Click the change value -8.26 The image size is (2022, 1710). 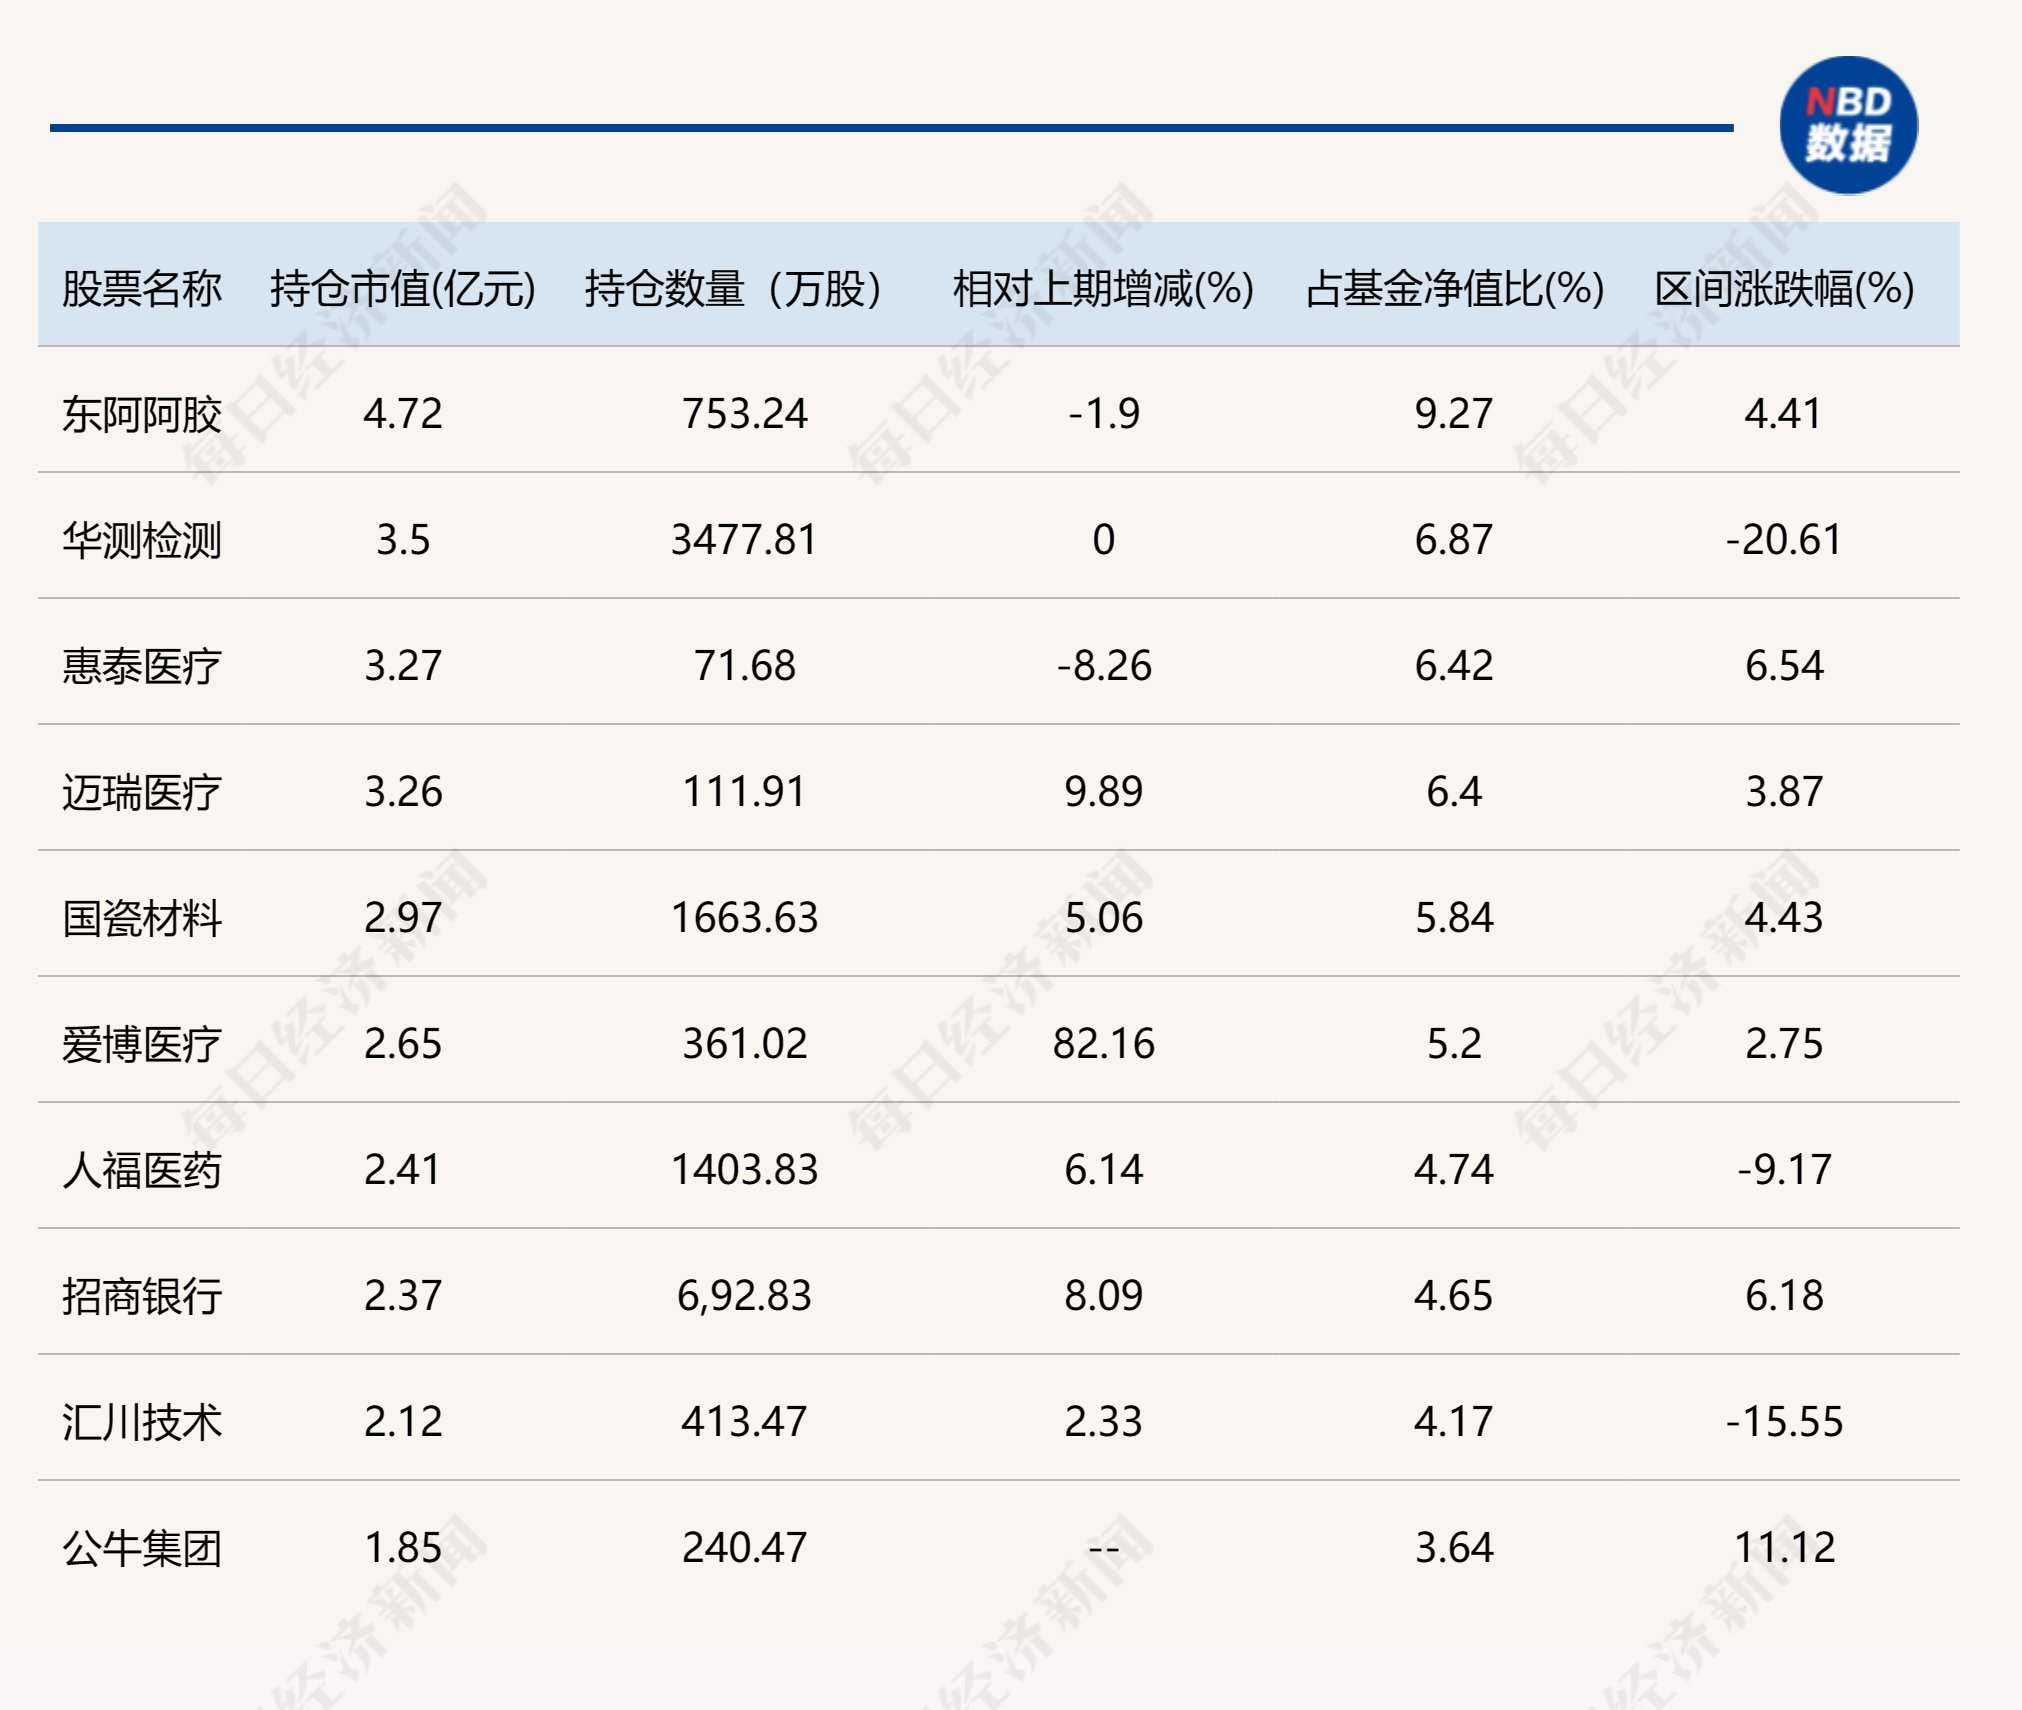pyautogui.click(x=1104, y=666)
